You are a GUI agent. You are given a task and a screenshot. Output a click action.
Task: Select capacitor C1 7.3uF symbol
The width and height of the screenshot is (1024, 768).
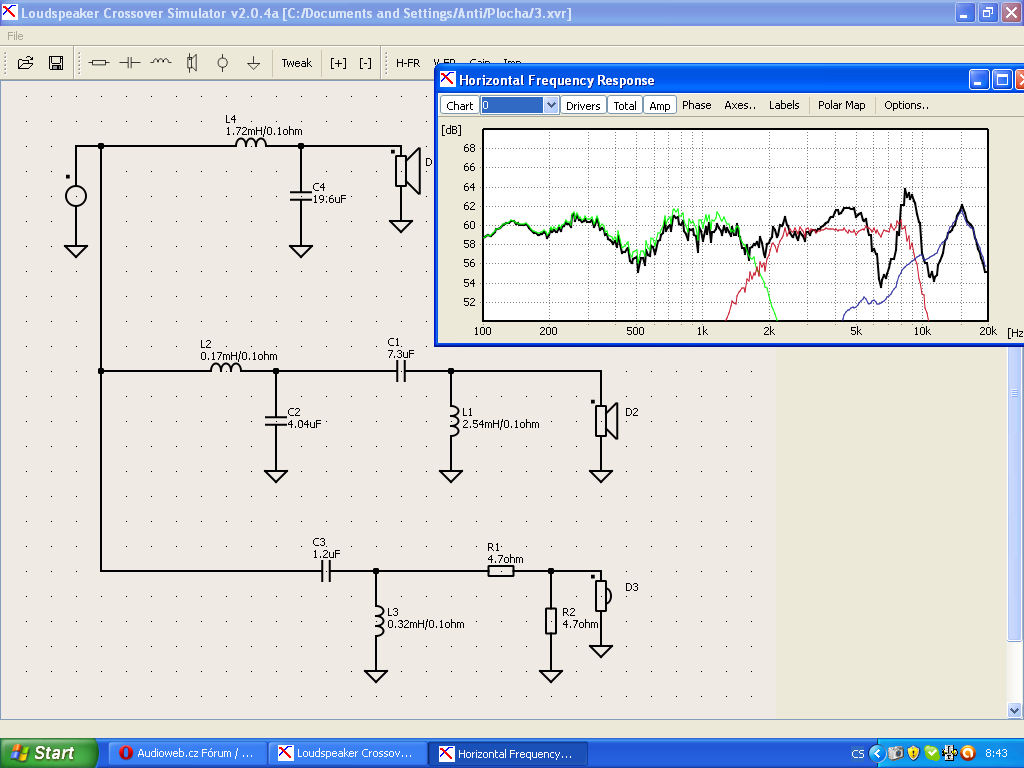point(401,372)
